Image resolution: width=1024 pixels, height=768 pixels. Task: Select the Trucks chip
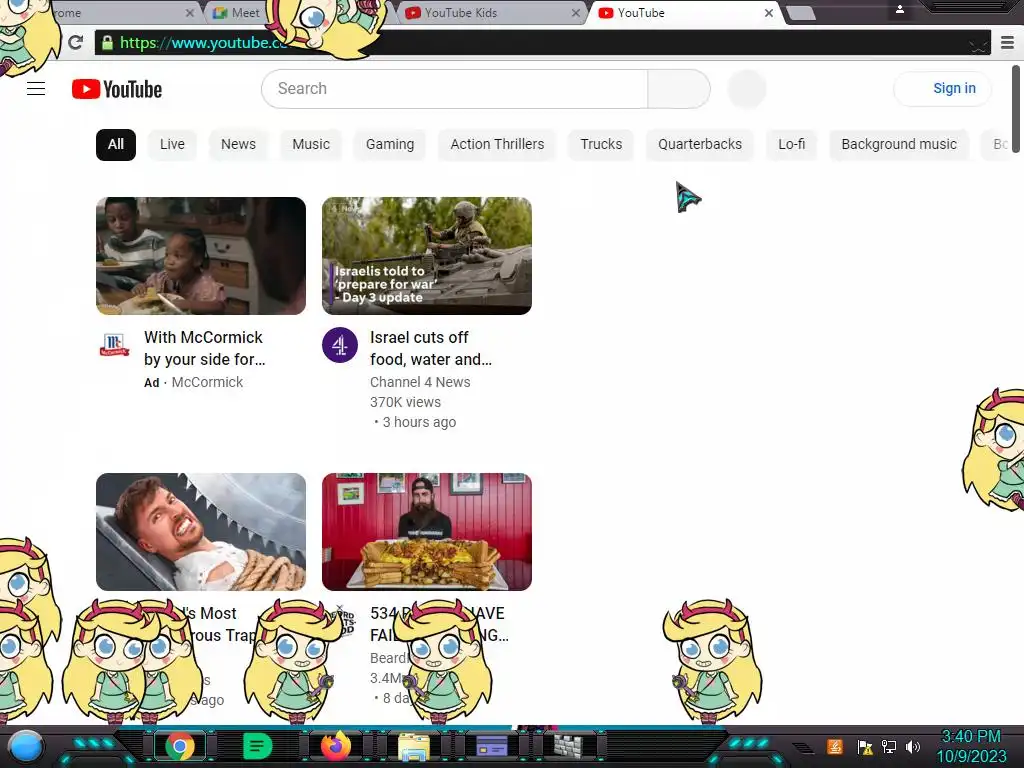tap(601, 144)
